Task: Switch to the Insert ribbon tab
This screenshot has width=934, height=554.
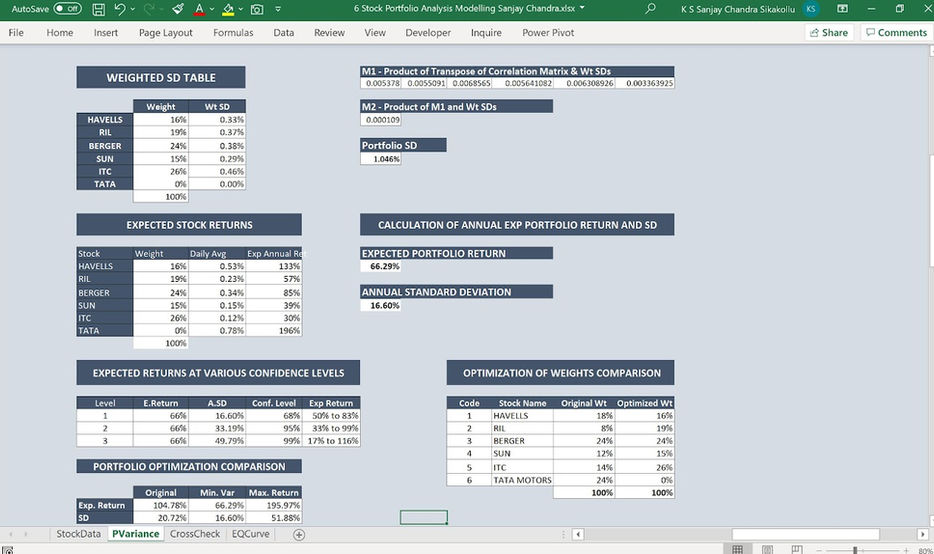Action: tap(105, 33)
